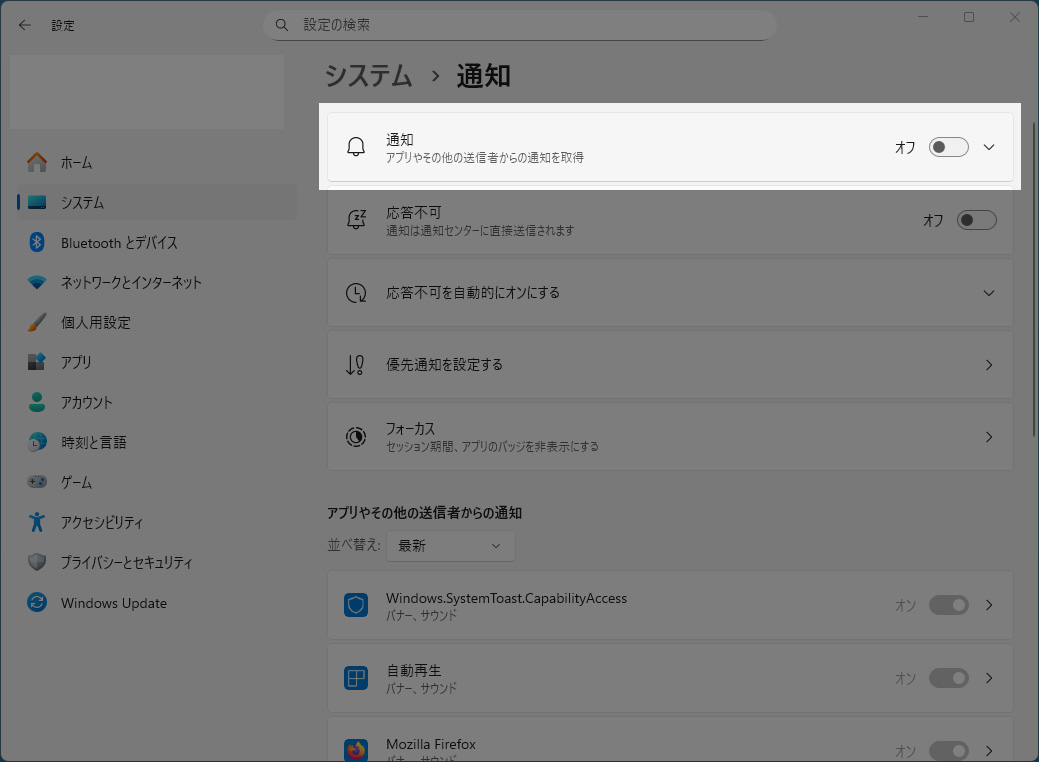
Task: Enable the 通知 toggle switch
Action: click(x=948, y=147)
